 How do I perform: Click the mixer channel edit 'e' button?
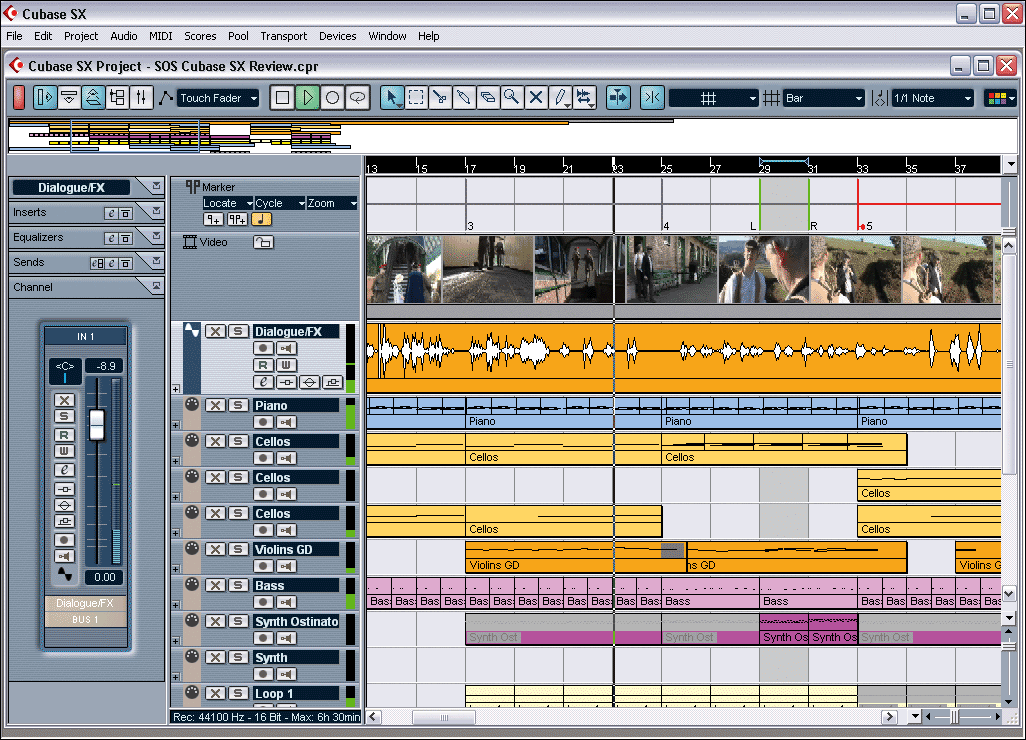pos(64,470)
